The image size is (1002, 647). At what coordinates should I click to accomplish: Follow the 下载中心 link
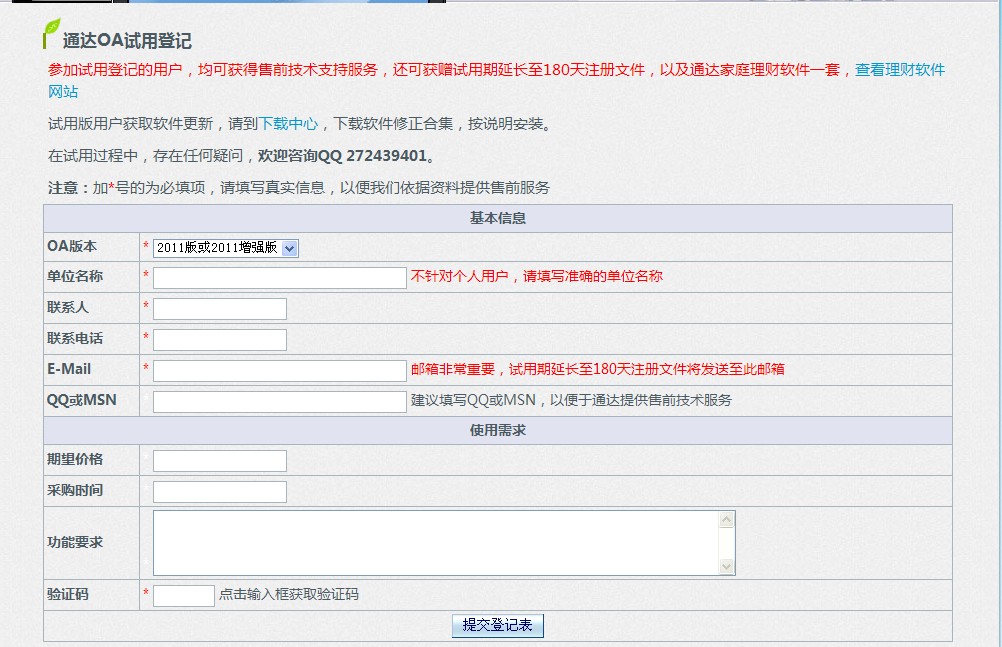(x=288, y=123)
